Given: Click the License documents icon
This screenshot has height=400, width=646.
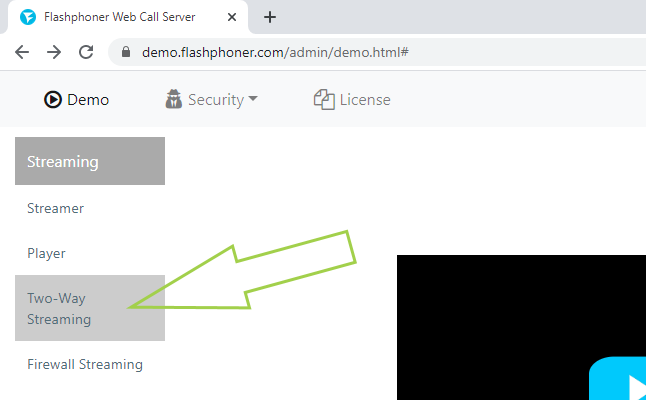Looking at the screenshot, I should [324, 100].
